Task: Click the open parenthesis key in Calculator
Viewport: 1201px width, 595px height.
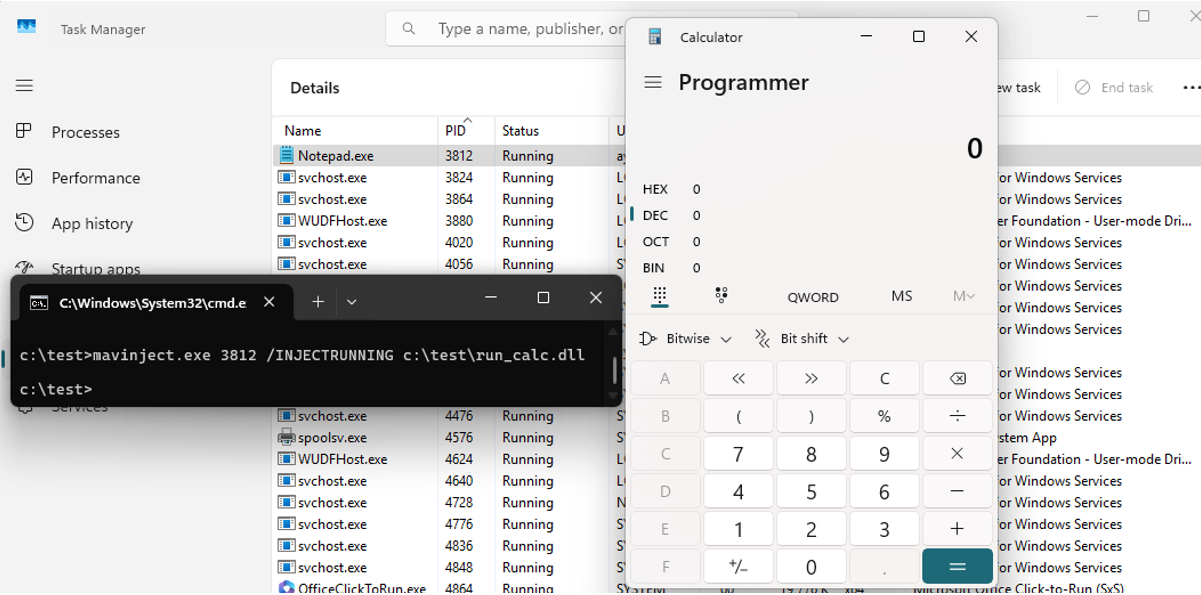Action: pyautogui.click(x=738, y=416)
